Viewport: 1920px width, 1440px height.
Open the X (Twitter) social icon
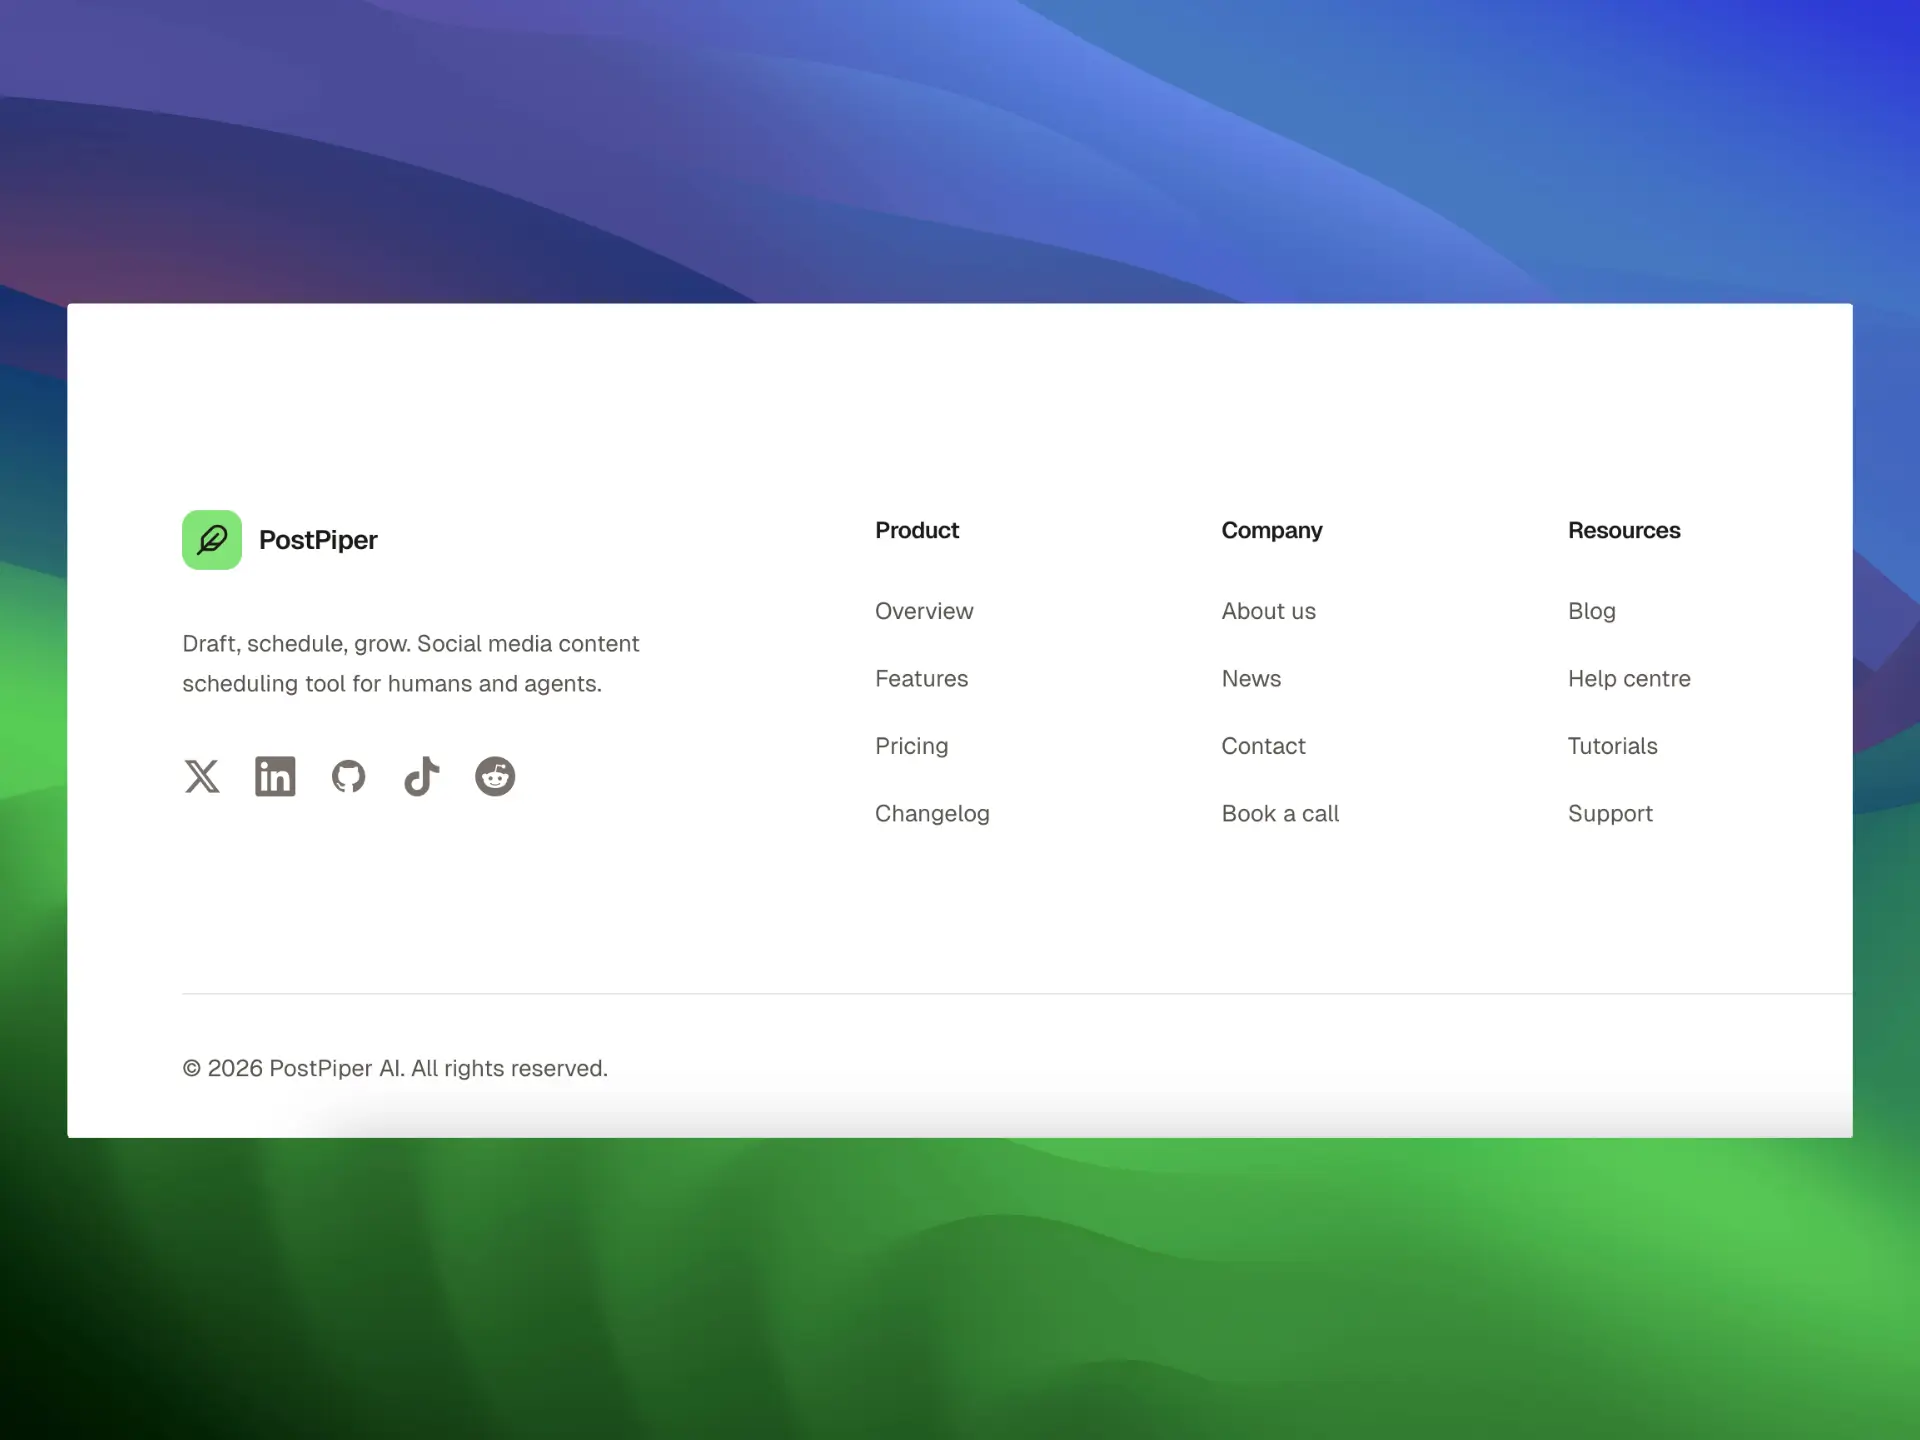(202, 776)
